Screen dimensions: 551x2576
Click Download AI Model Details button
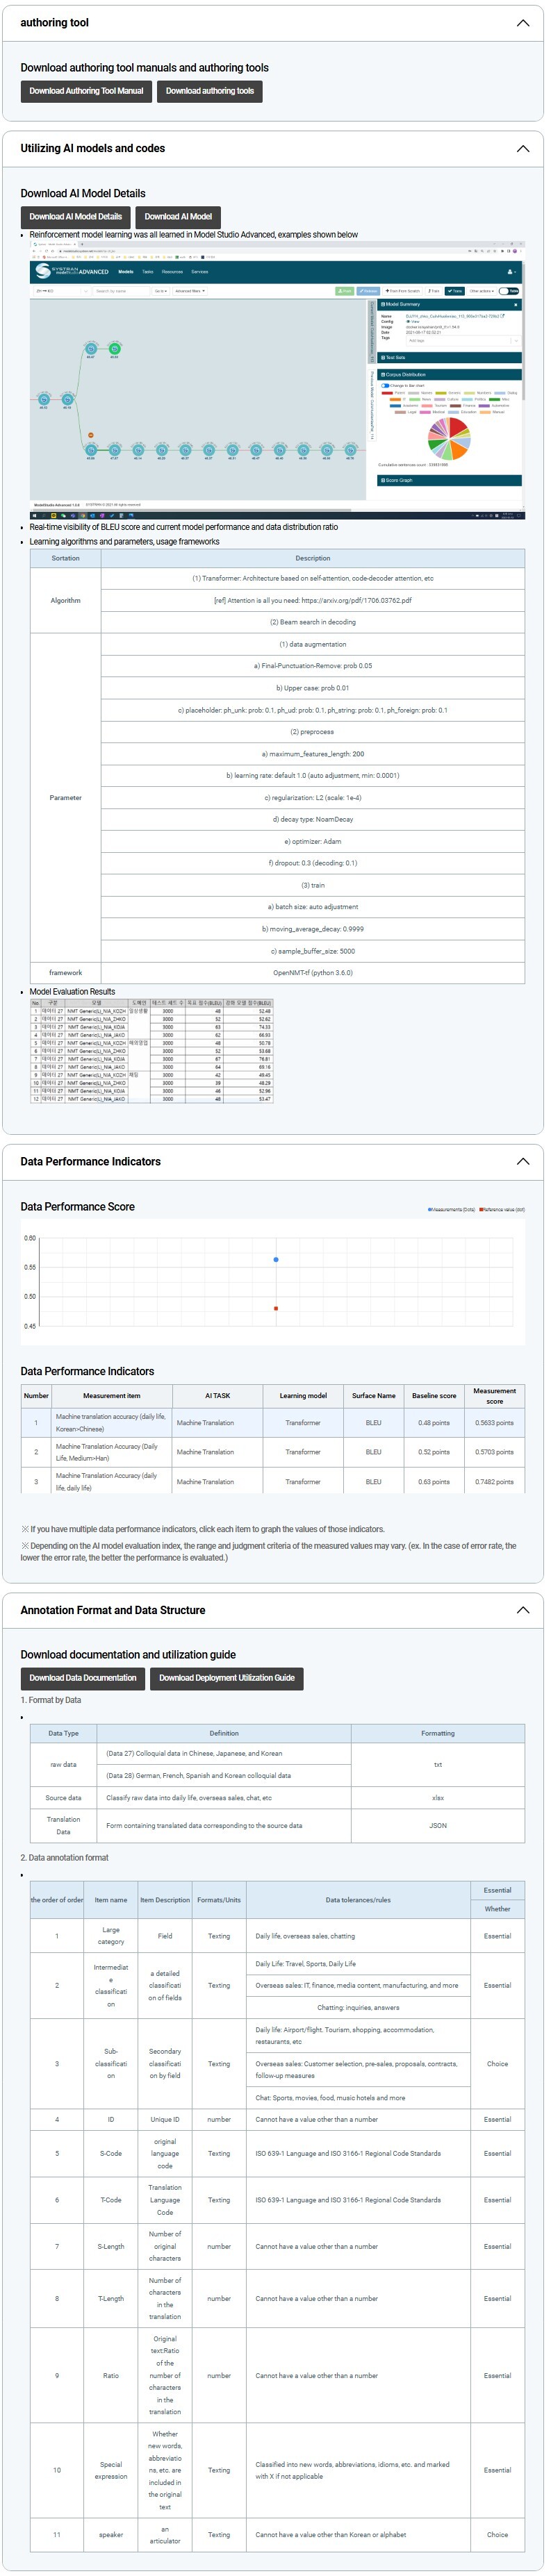(x=75, y=217)
